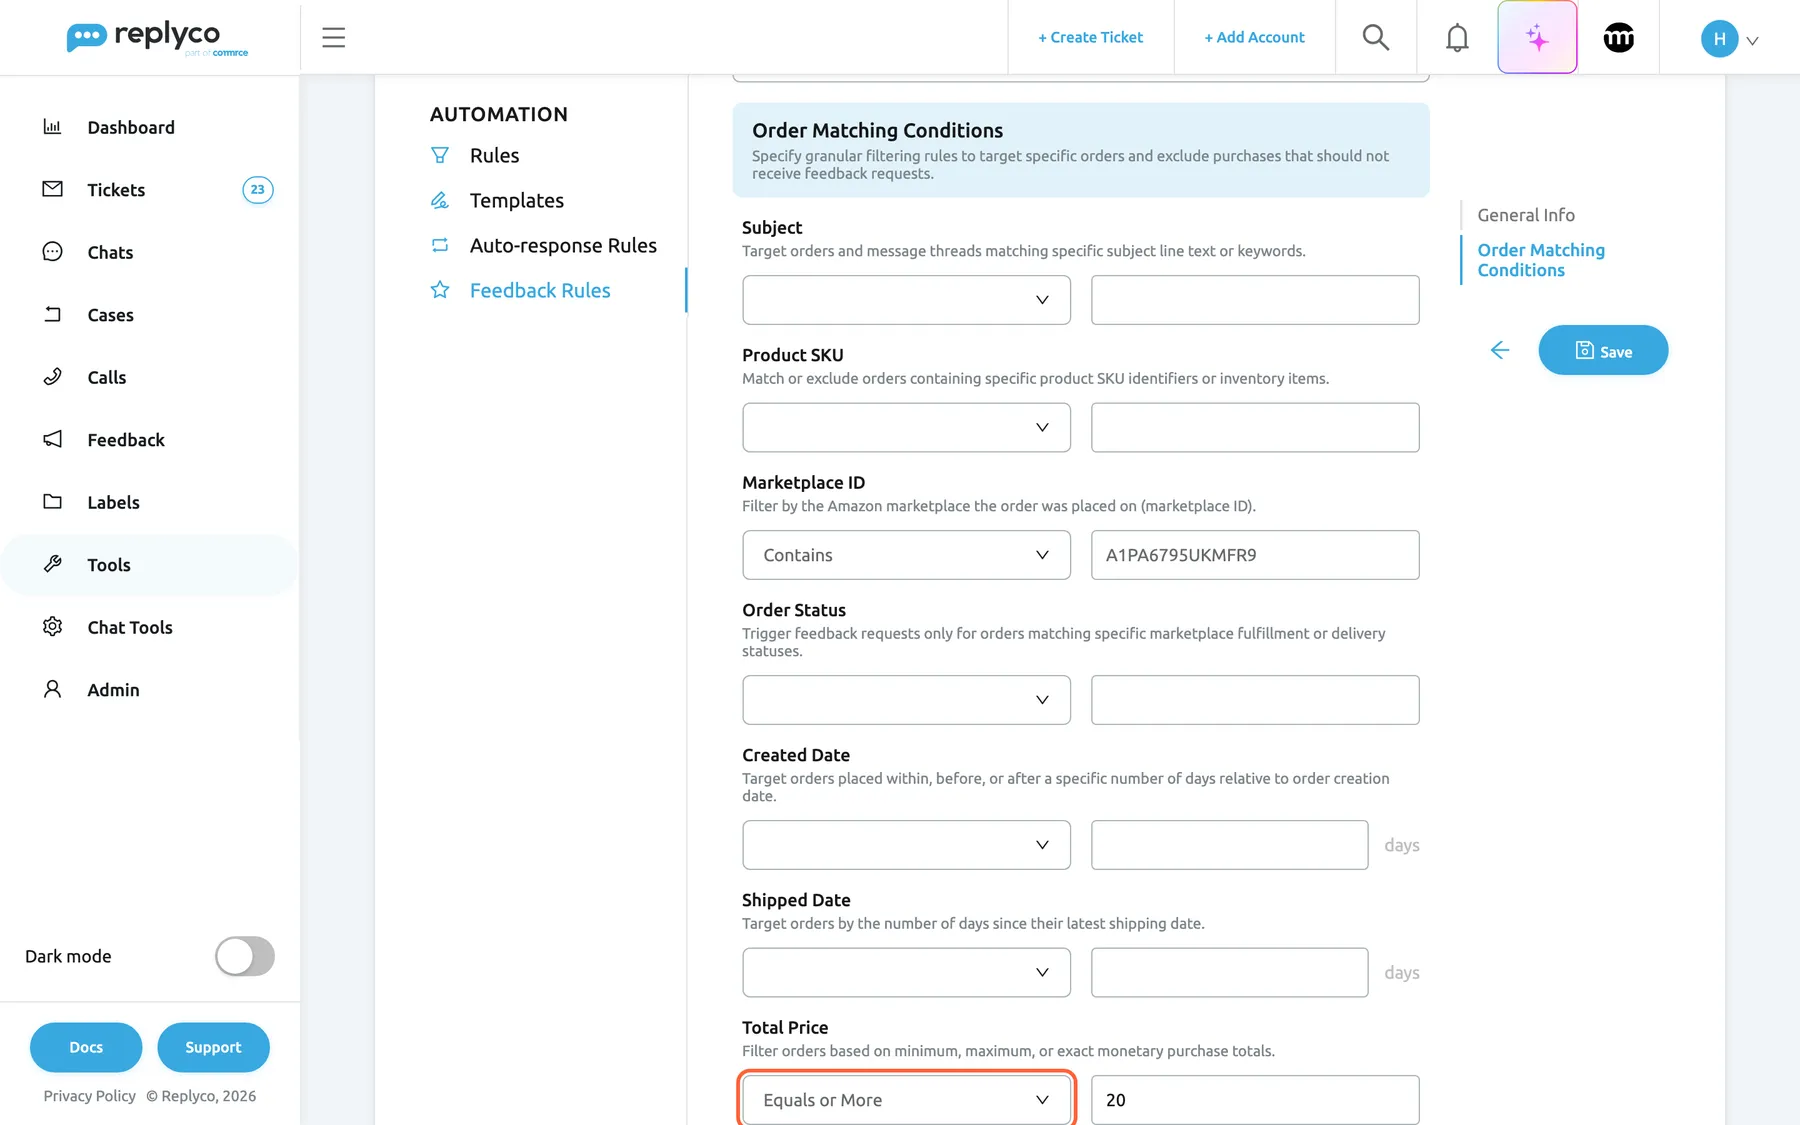The height and width of the screenshot is (1125, 1800).
Task: Open the Subject condition dropdown
Action: (x=906, y=300)
